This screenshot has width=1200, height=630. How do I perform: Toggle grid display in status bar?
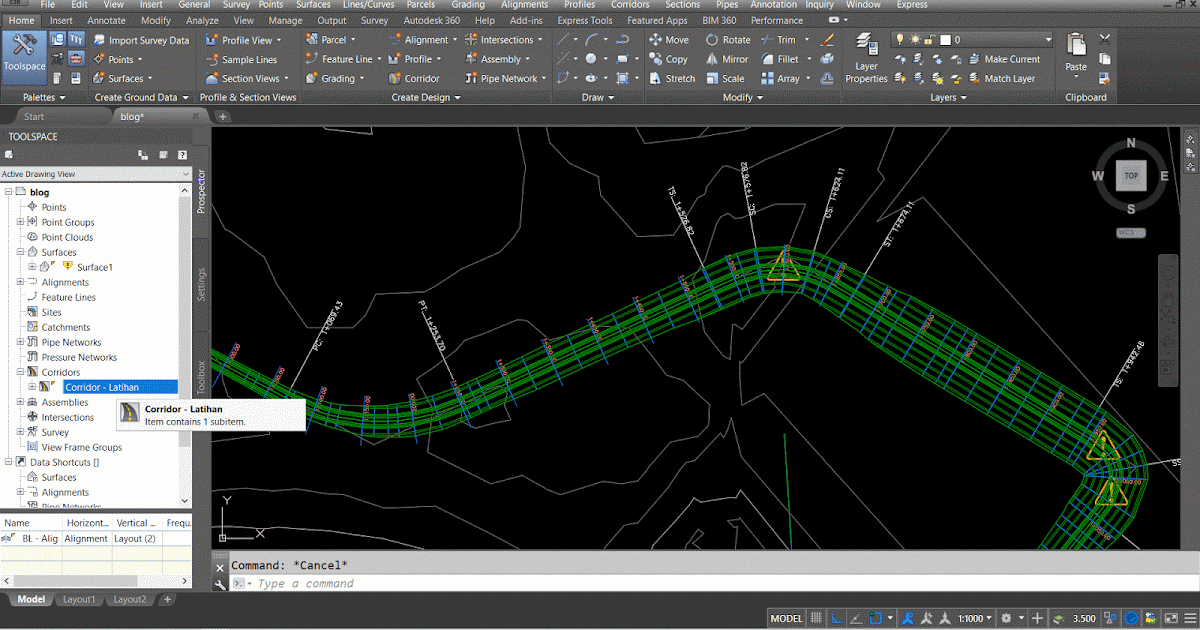coord(815,617)
